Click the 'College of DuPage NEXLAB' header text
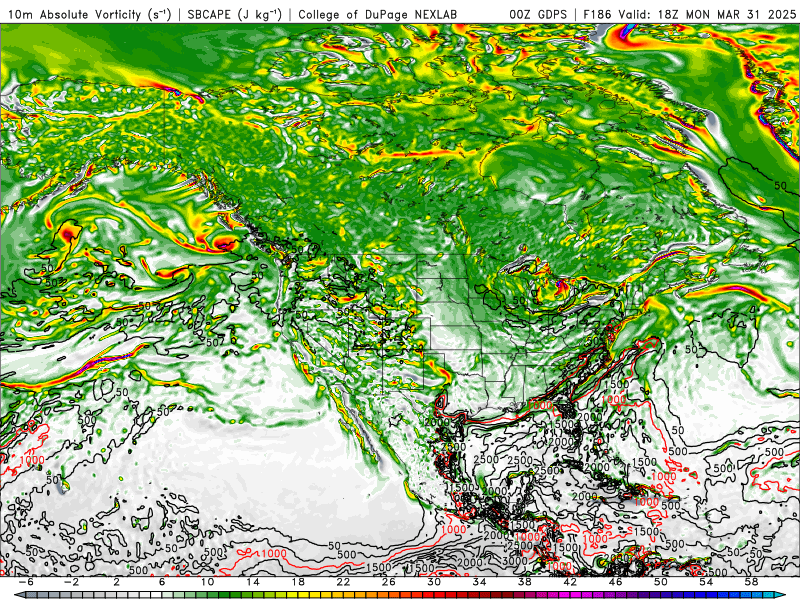800x600 pixels. pos(378,15)
